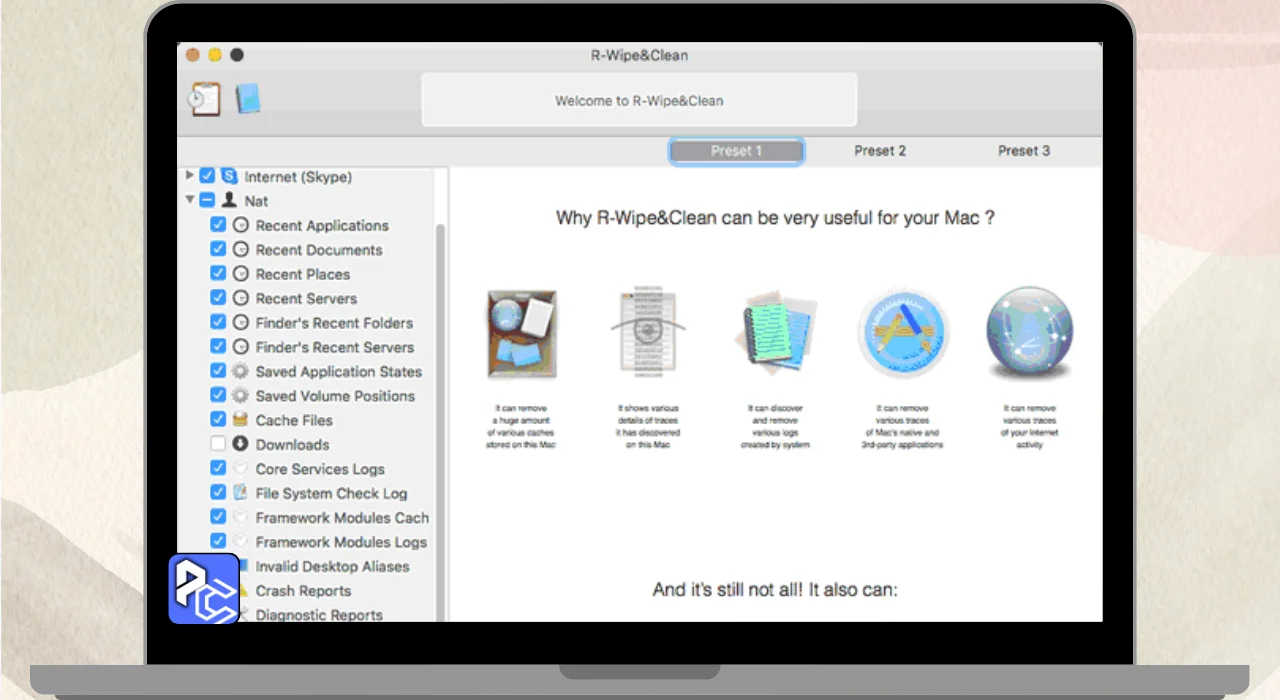Click the clock icon beside Finder's Recent Servers

tap(240, 346)
